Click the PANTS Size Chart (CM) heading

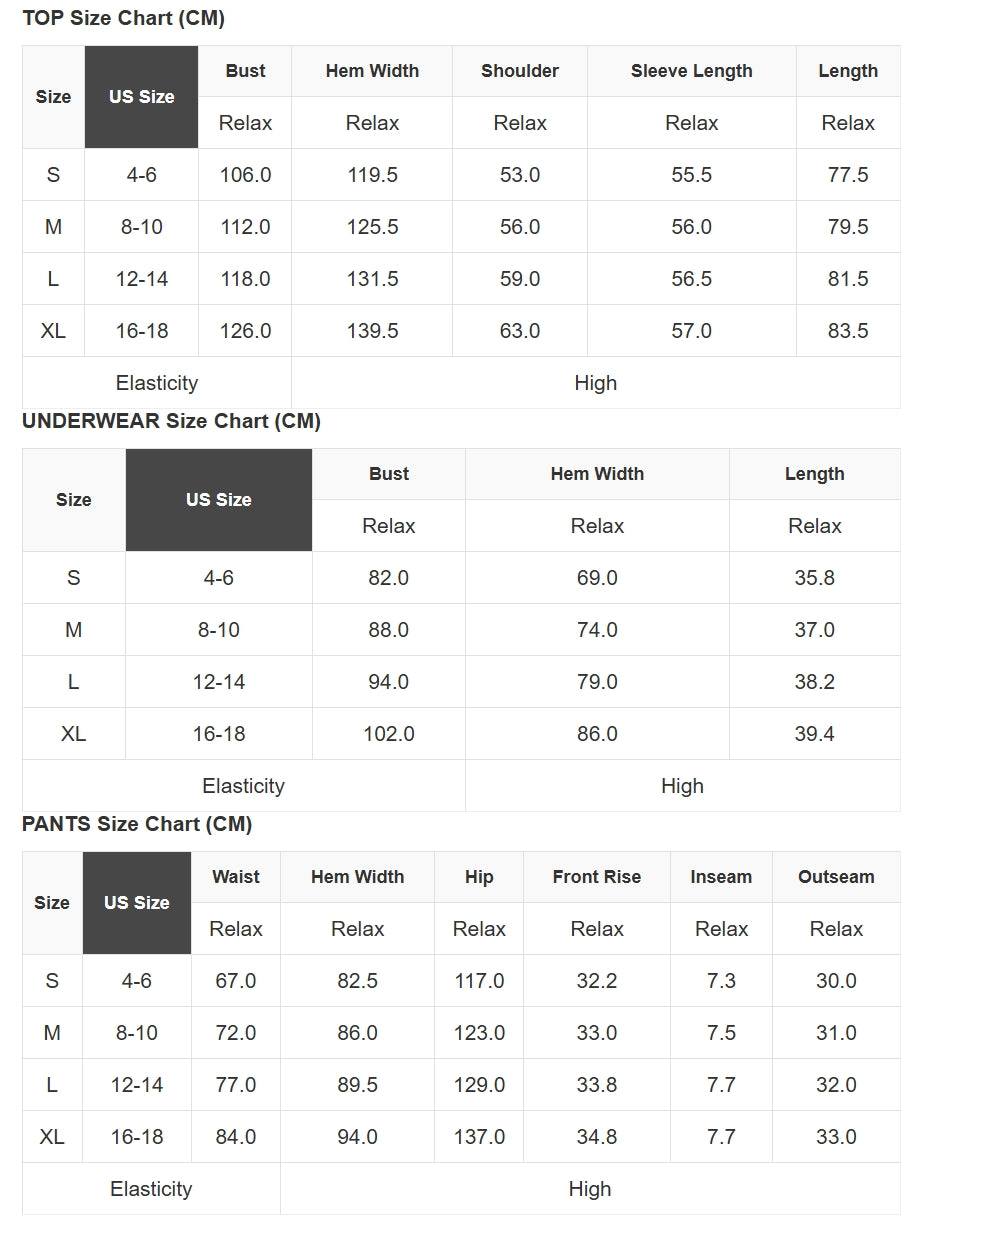click(x=137, y=824)
